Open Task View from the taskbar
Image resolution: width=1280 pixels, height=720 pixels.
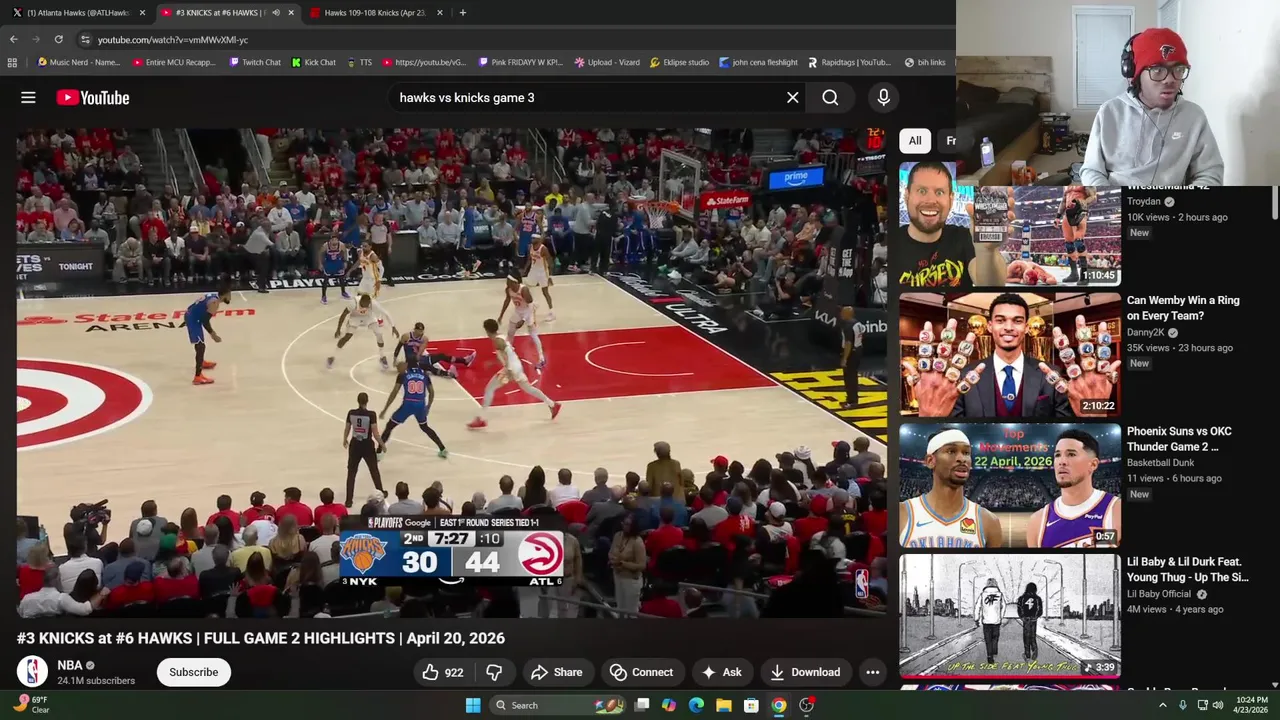[642, 705]
